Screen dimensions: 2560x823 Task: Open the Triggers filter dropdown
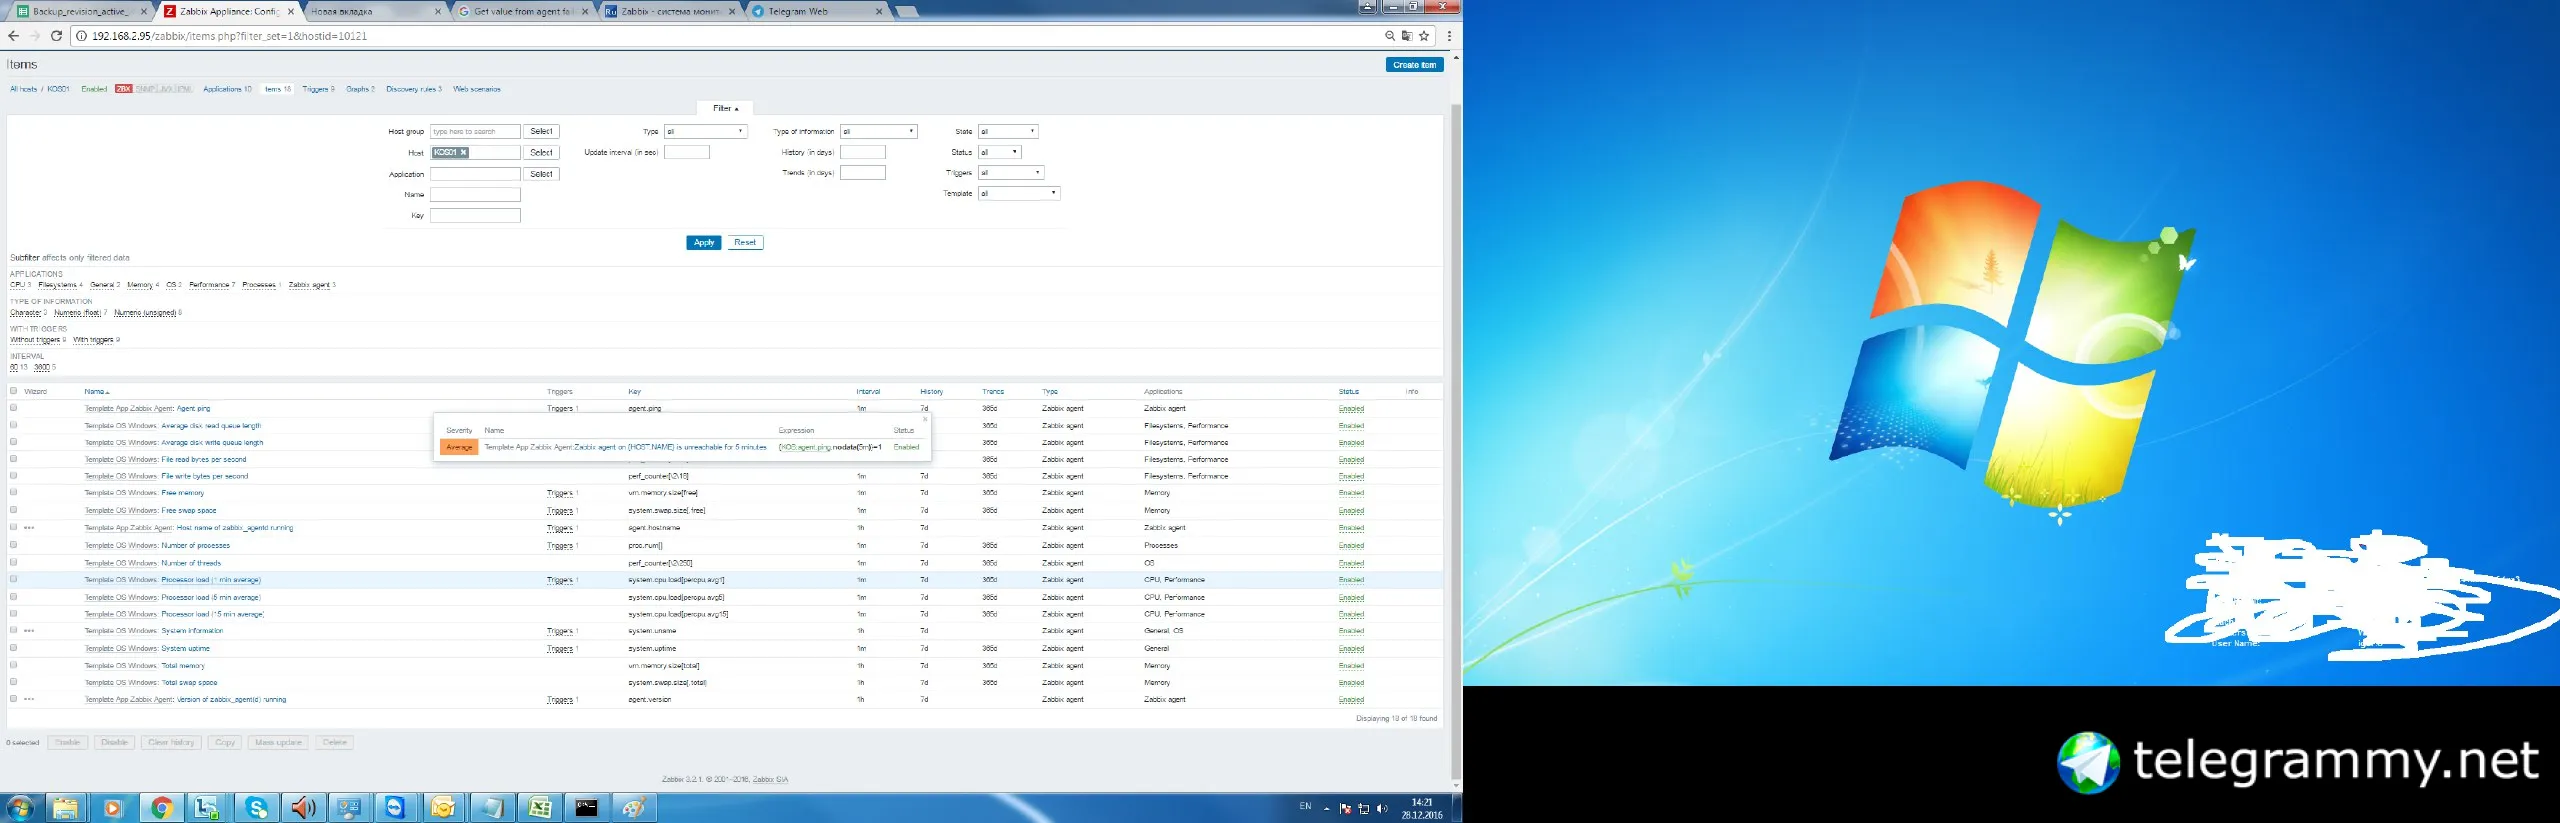pos(1011,172)
